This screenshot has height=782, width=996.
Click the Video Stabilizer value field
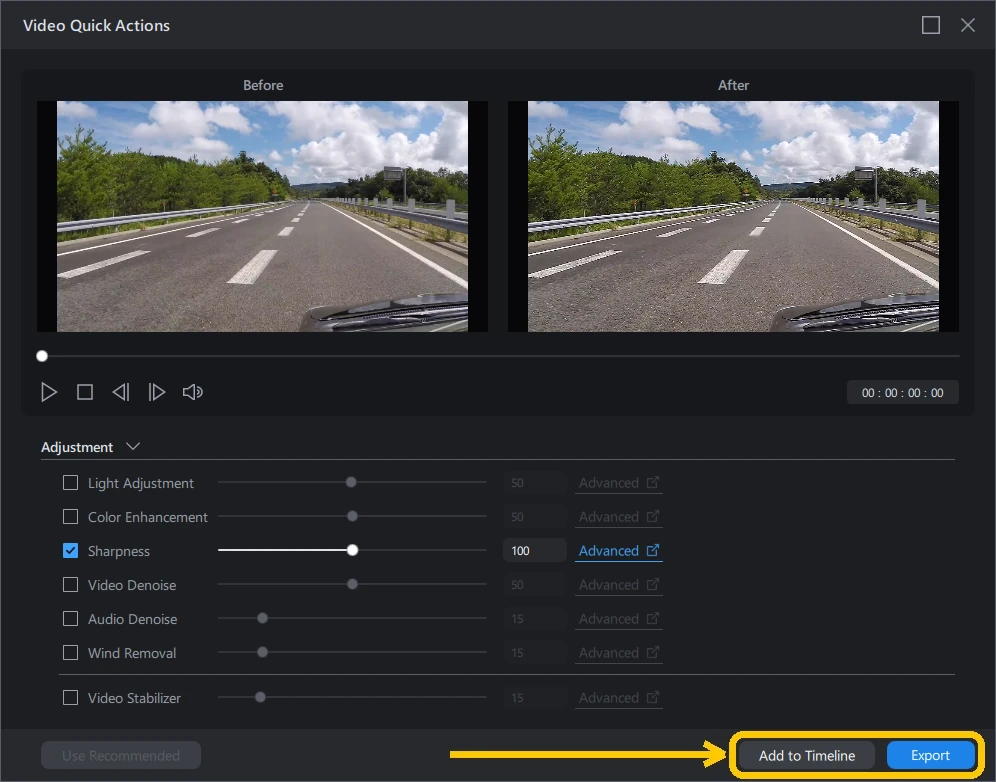[x=535, y=698]
